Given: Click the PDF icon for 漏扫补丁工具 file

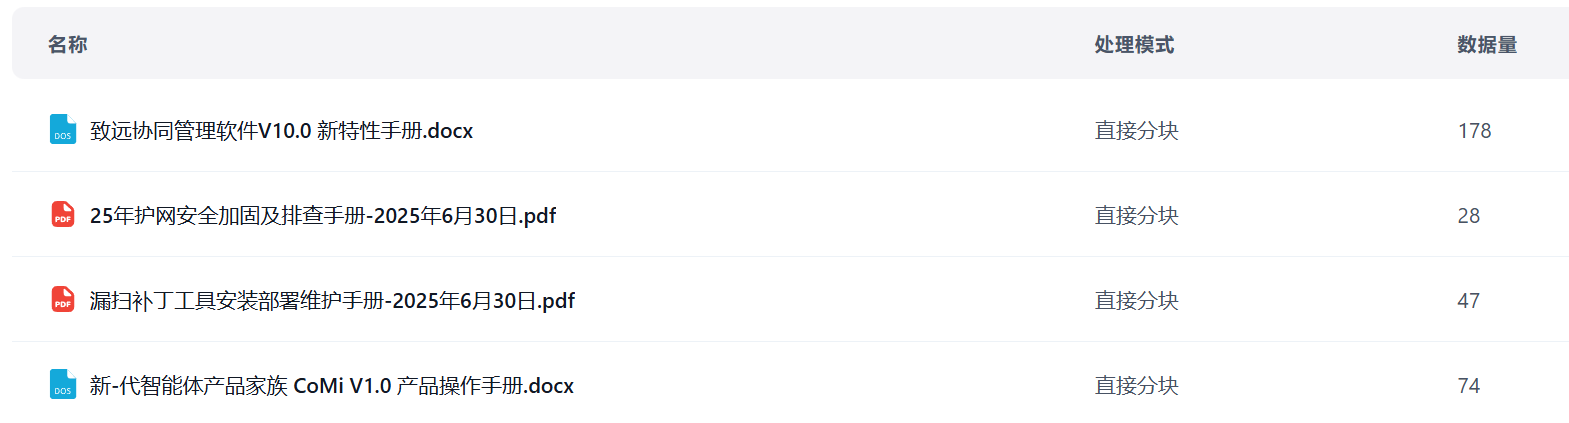Looking at the screenshot, I should tap(62, 300).
